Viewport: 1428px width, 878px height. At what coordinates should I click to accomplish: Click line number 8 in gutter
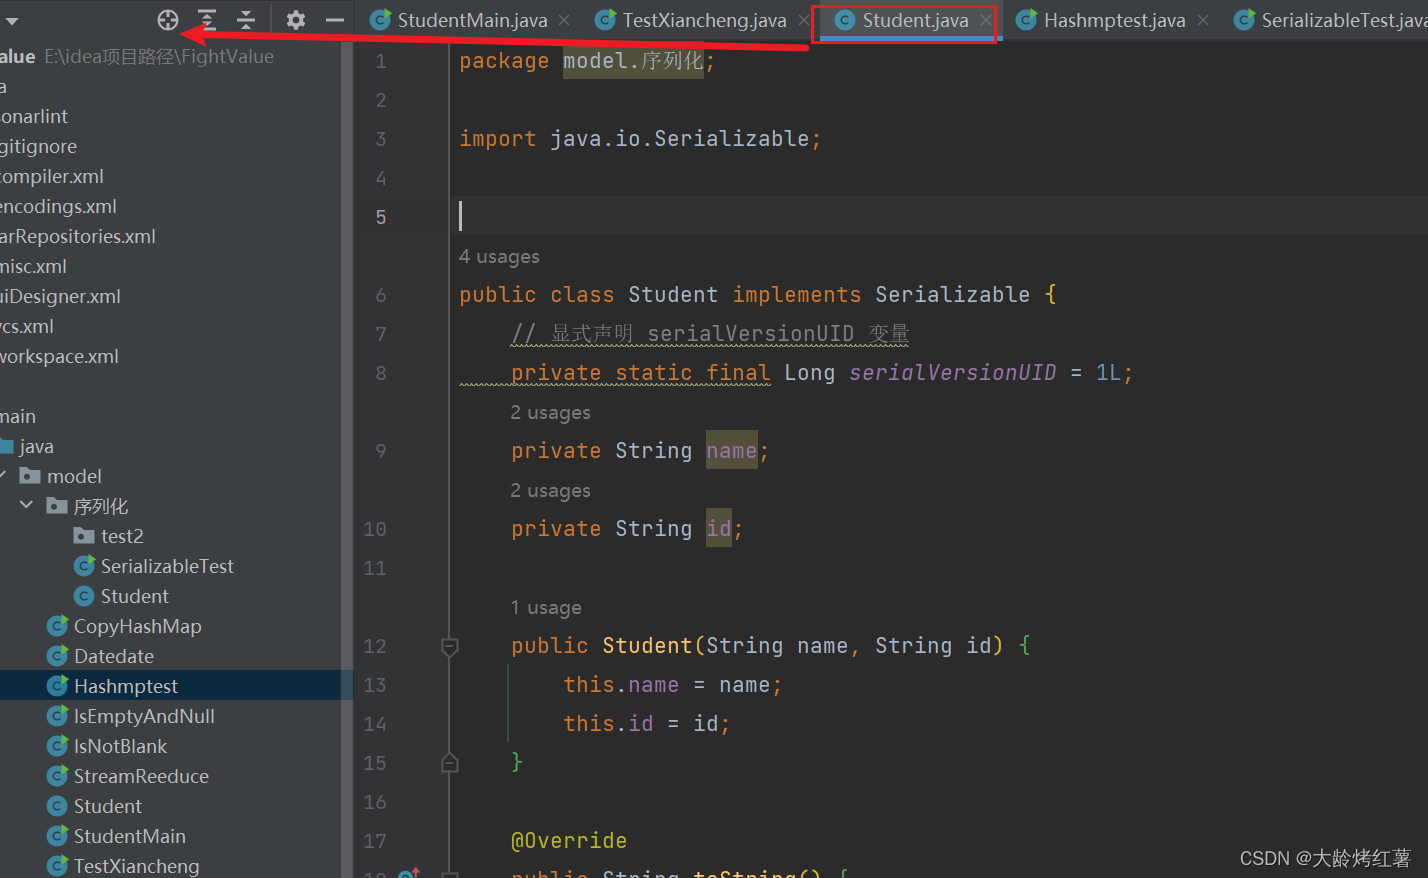tap(381, 373)
